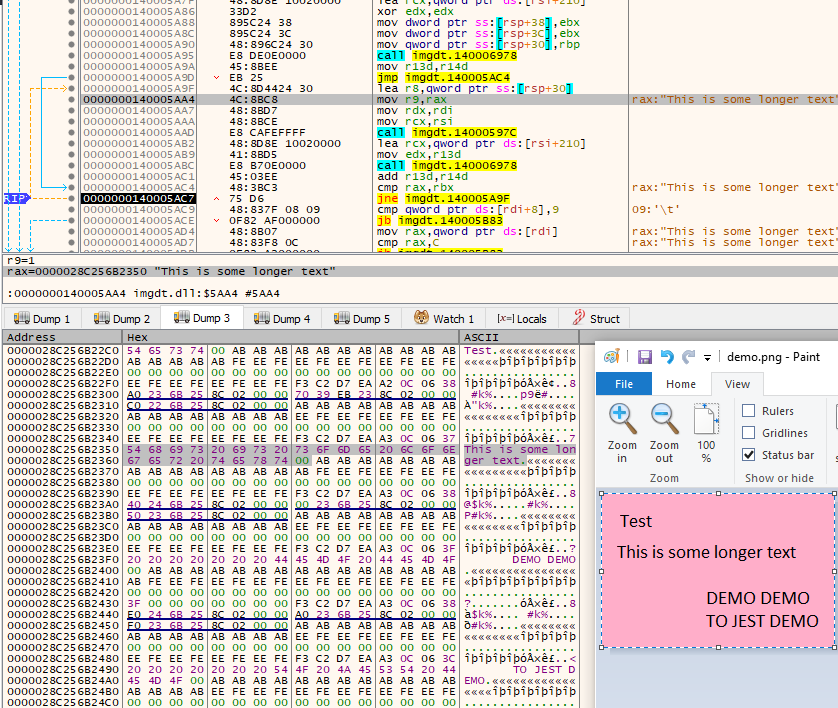Expand Paint's Customize Quick Access Toolbar arrow
The height and width of the screenshot is (708, 838).
[x=707, y=357]
